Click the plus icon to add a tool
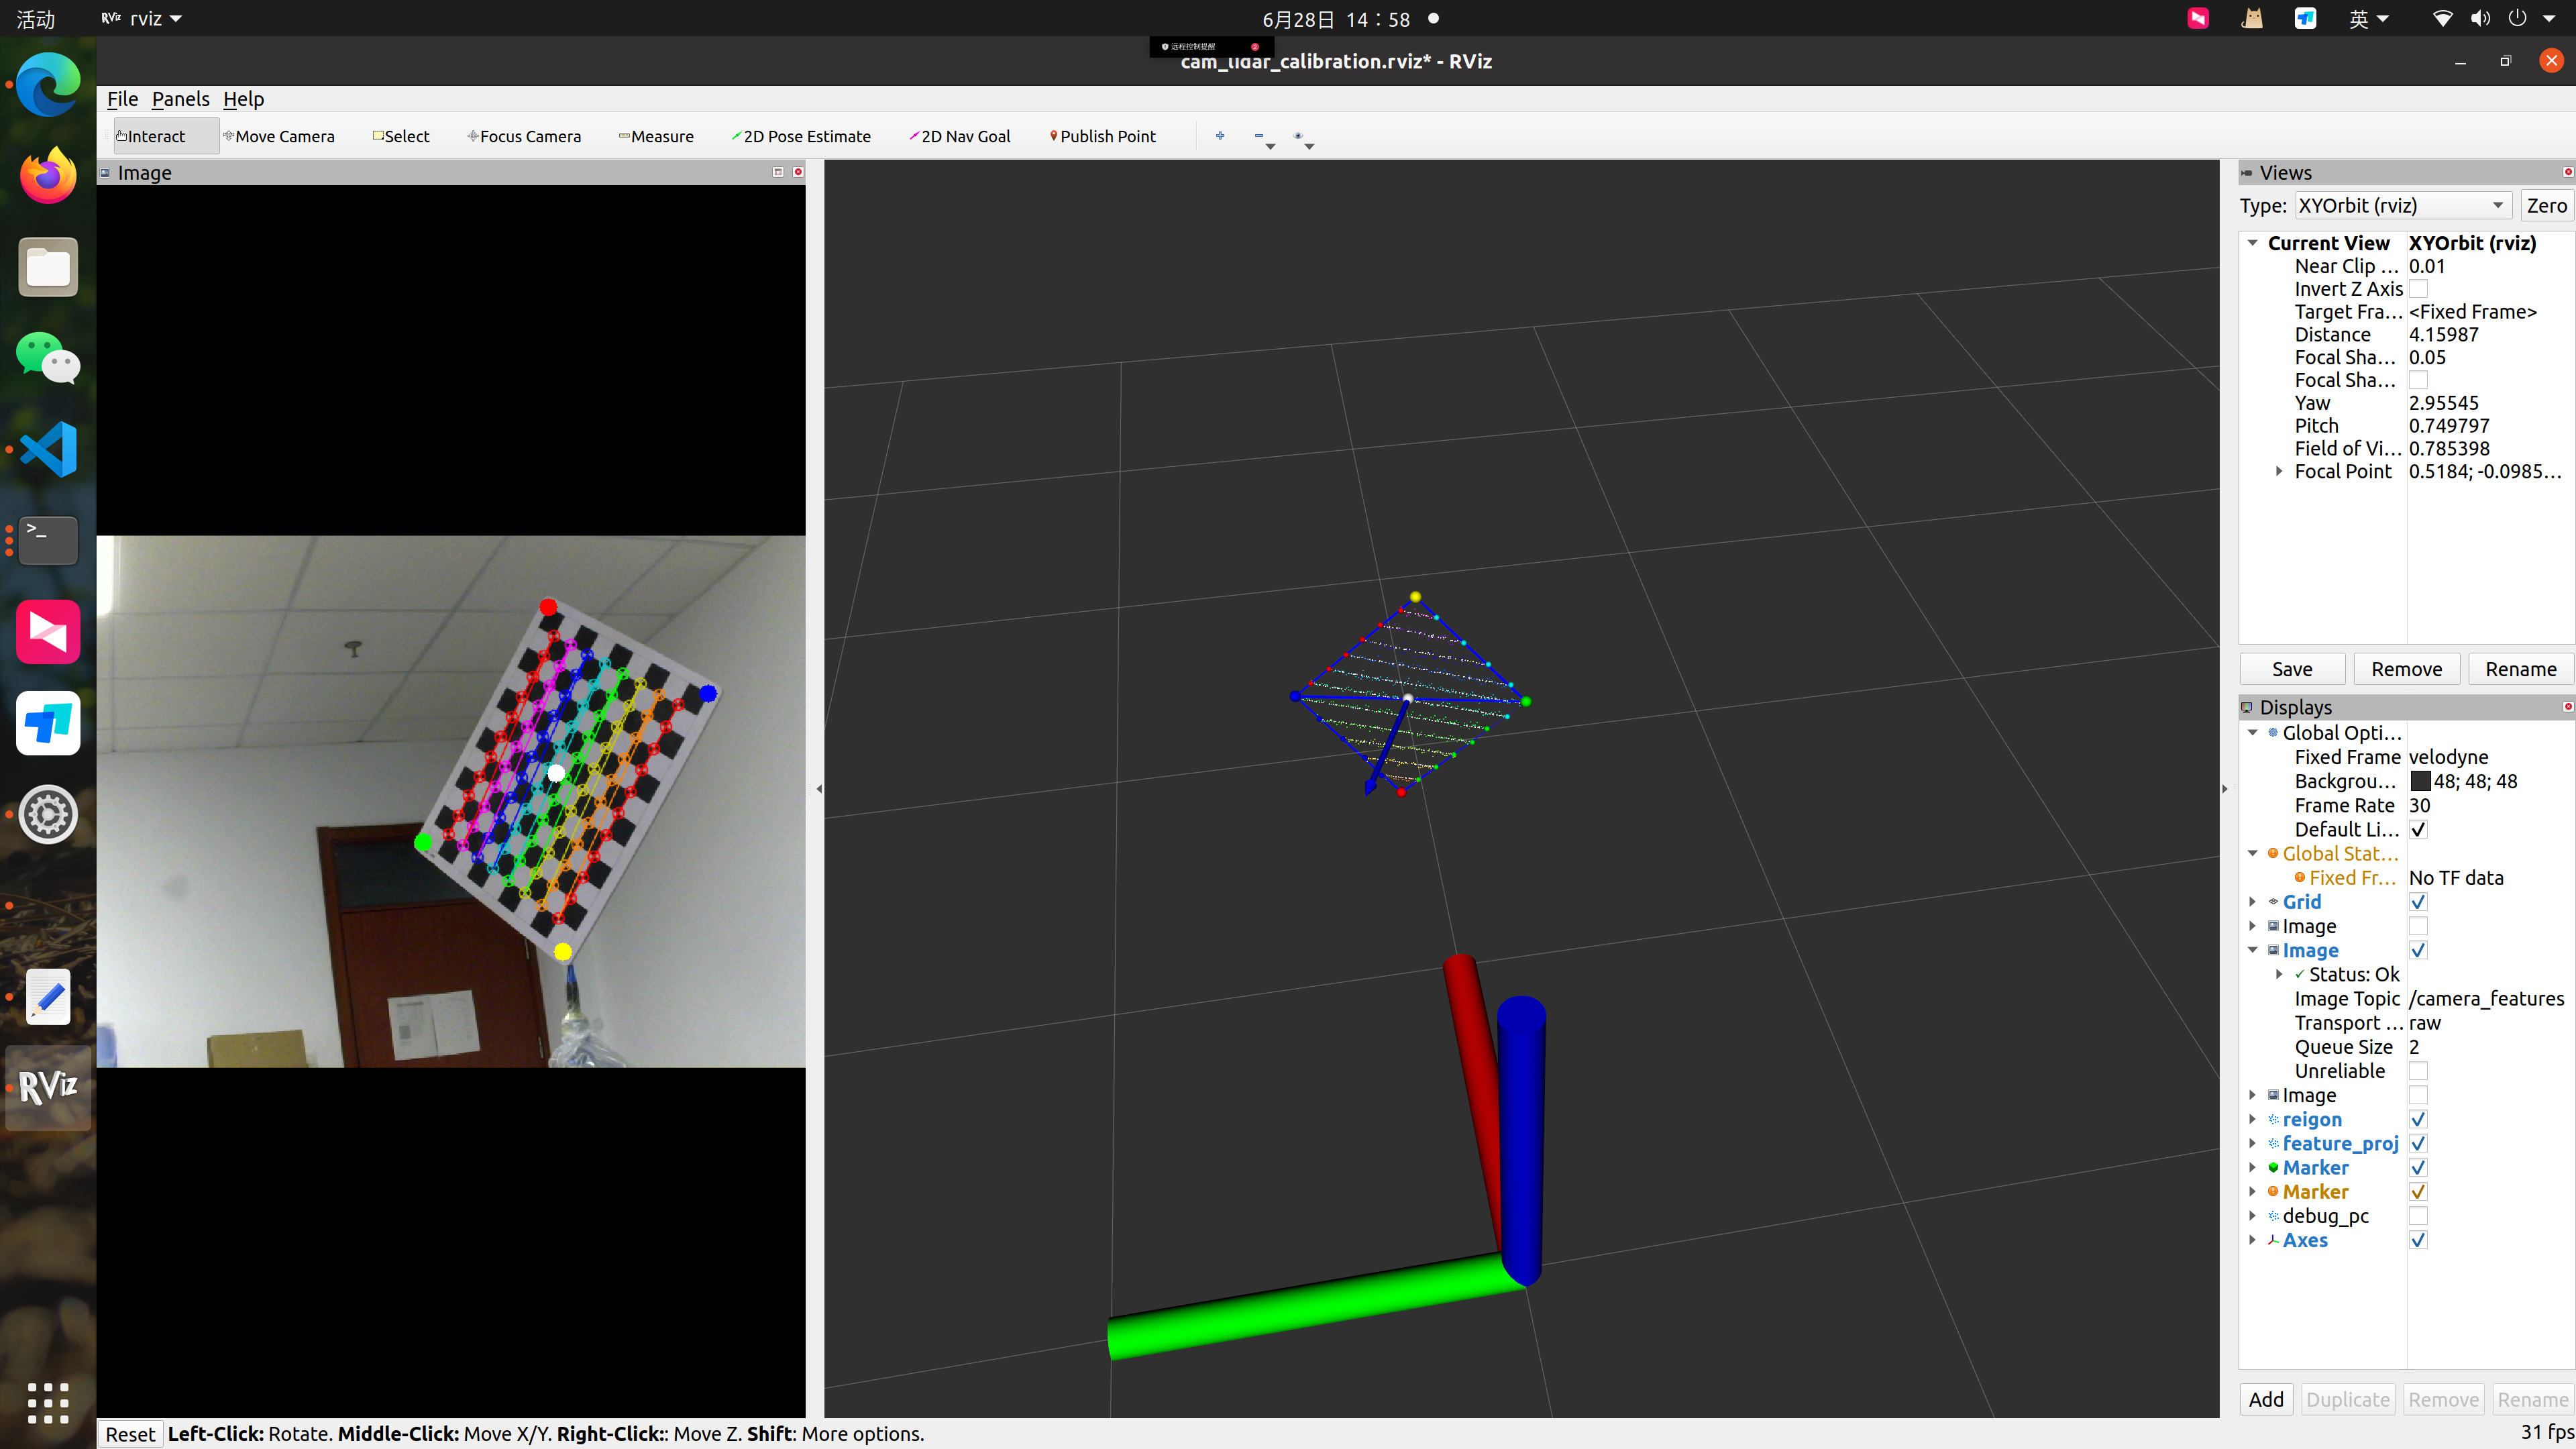 [1220, 136]
